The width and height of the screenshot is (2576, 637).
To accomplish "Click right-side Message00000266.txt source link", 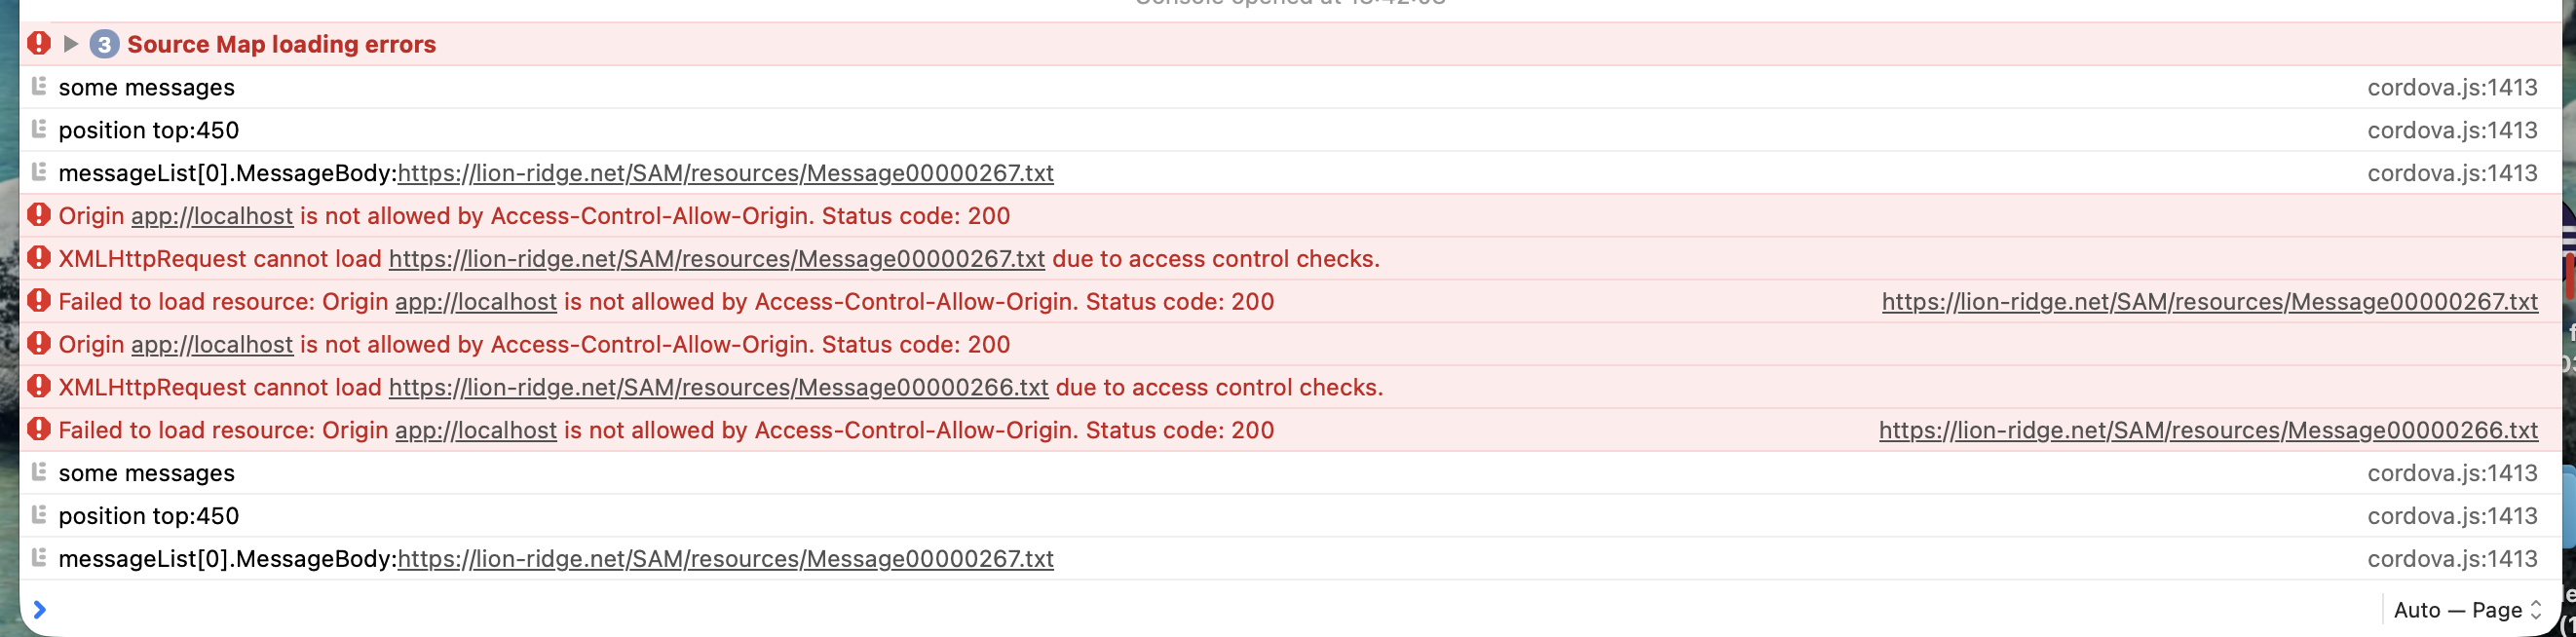I will [x=2207, y=430].
